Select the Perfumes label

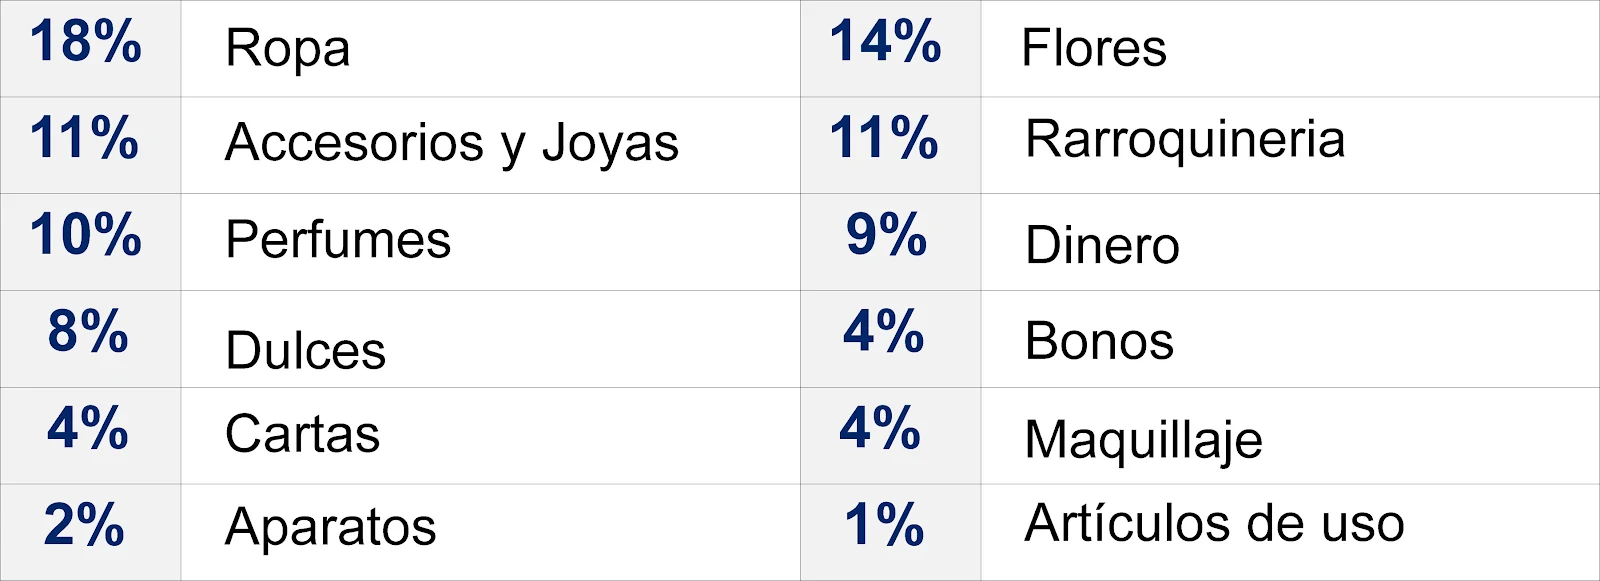click(x=338, y=240)
